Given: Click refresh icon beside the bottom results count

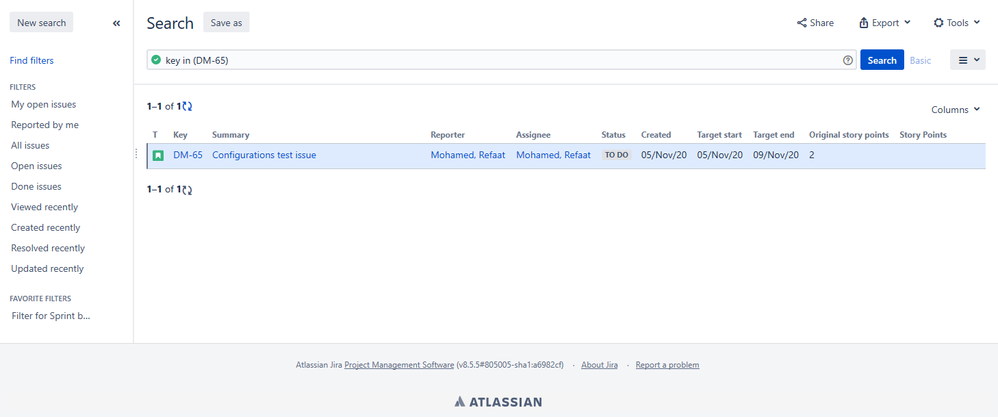Looking at the screenshot, I should (x=187, y=189).
